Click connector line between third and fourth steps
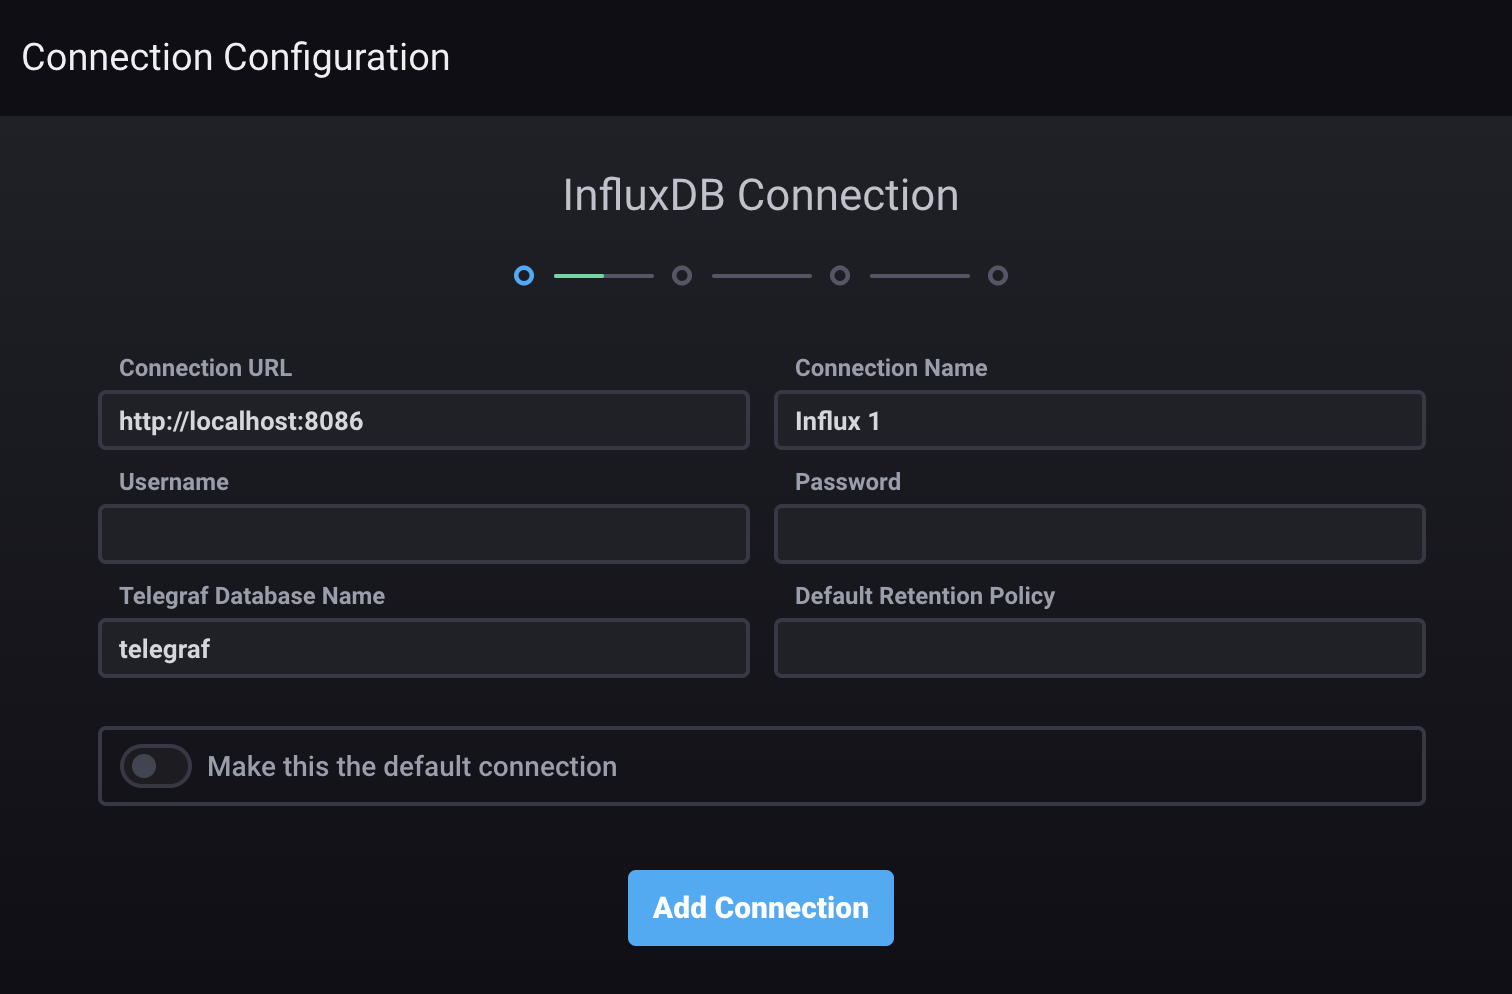The width and height of the screenshot is (1512, 994). [x=919, y=275]
